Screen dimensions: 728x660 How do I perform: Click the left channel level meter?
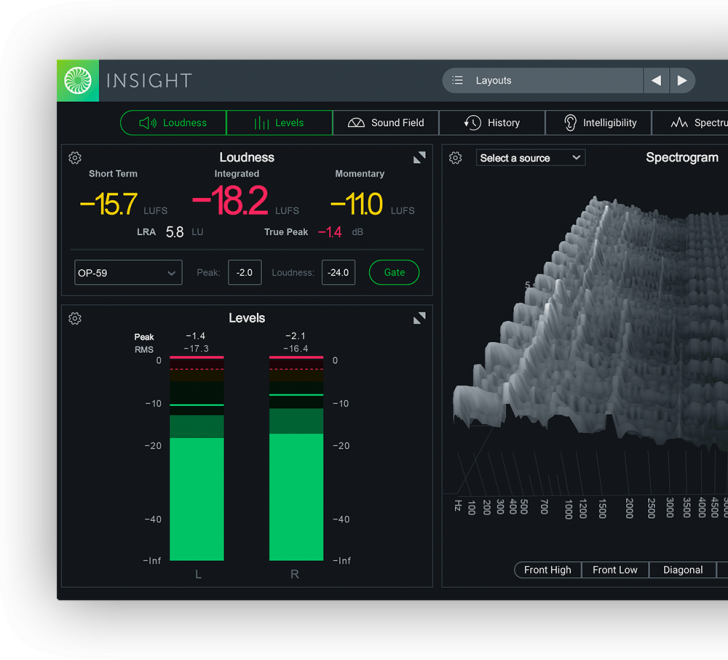pos(197,458)
